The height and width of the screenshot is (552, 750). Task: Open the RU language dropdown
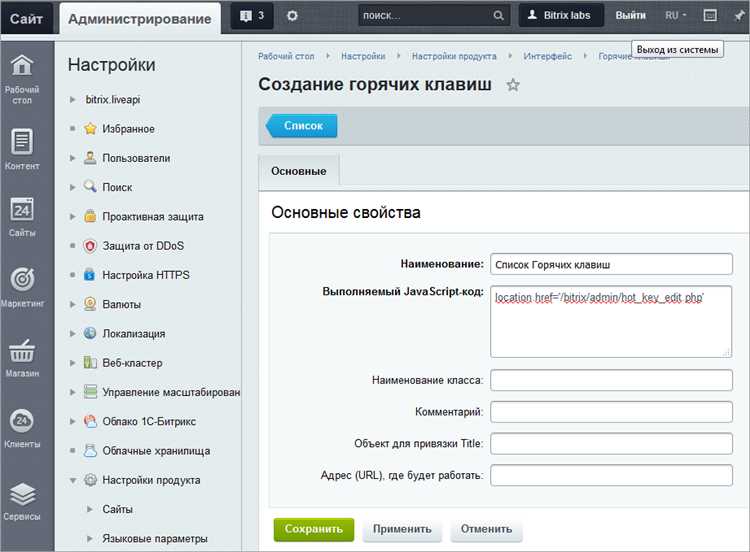click(675, 16)
